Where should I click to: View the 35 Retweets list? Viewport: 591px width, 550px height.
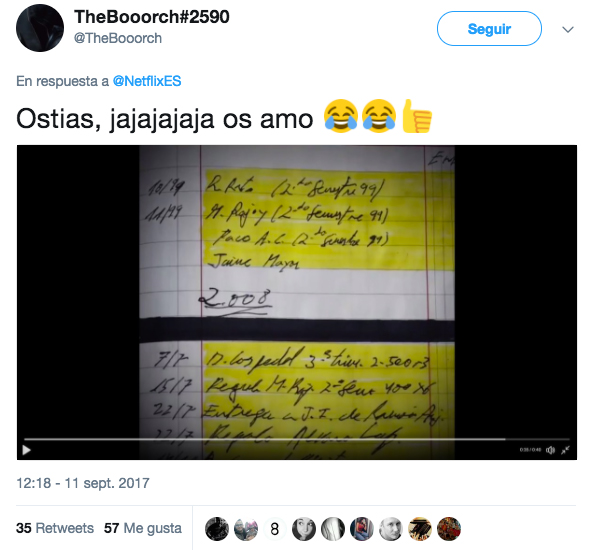point(55,528)
